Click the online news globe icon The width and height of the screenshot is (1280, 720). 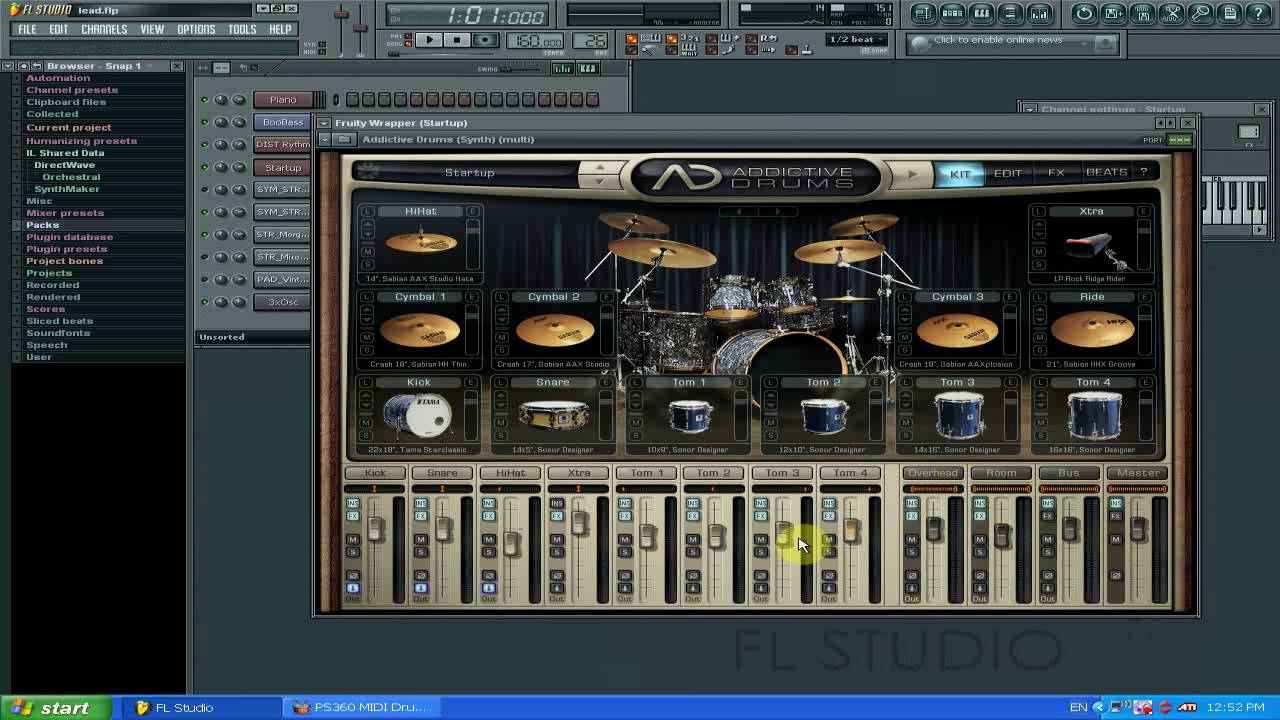point(921,43)
